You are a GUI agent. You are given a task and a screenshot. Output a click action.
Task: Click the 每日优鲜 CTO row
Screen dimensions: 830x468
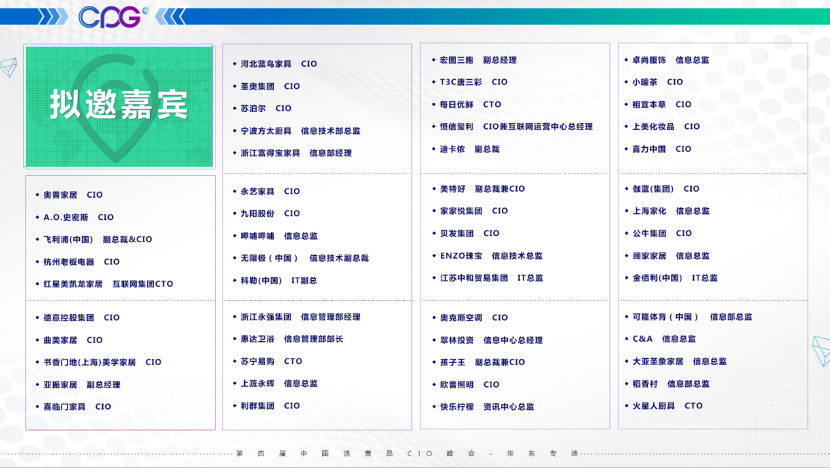click(470, 104)
